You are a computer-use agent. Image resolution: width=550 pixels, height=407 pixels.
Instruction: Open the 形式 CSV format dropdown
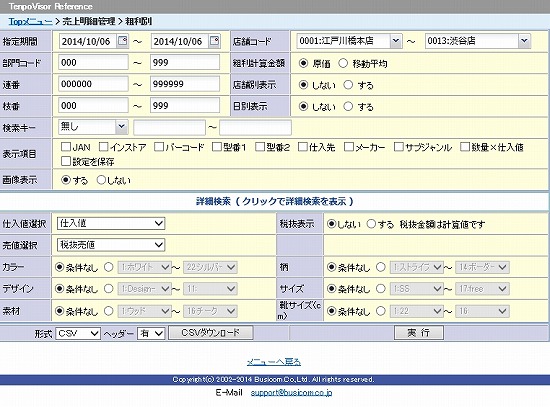(78, 333)
